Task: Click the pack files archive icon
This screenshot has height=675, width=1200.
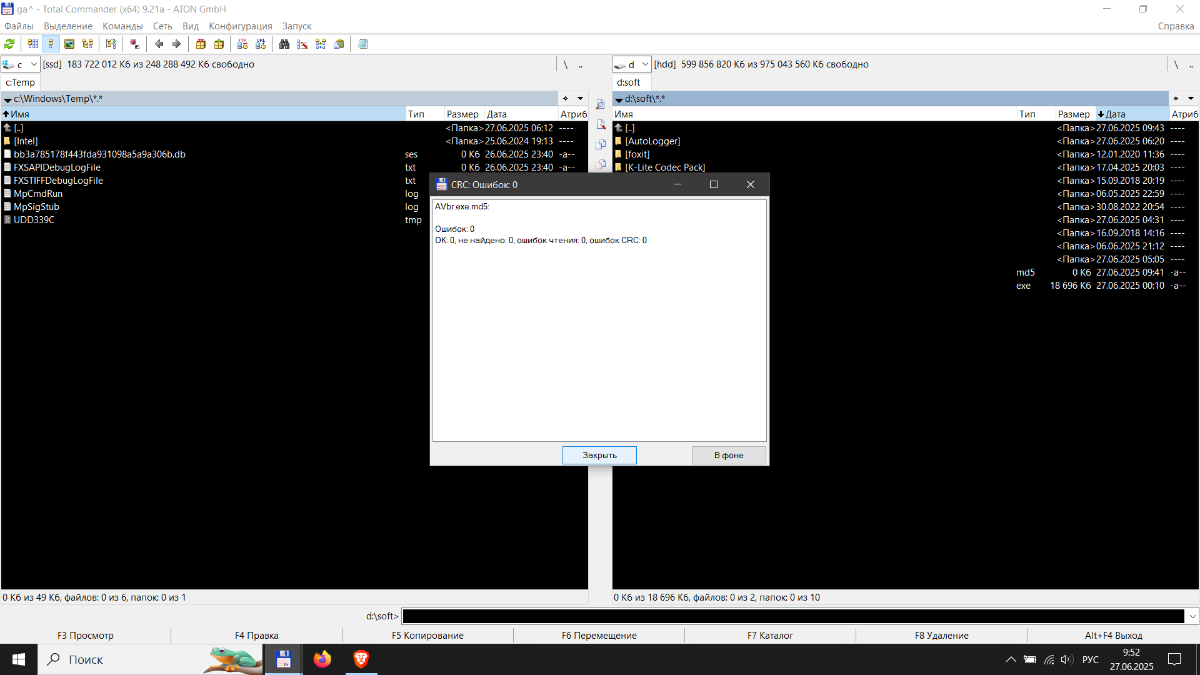Action: click(200, 44)
